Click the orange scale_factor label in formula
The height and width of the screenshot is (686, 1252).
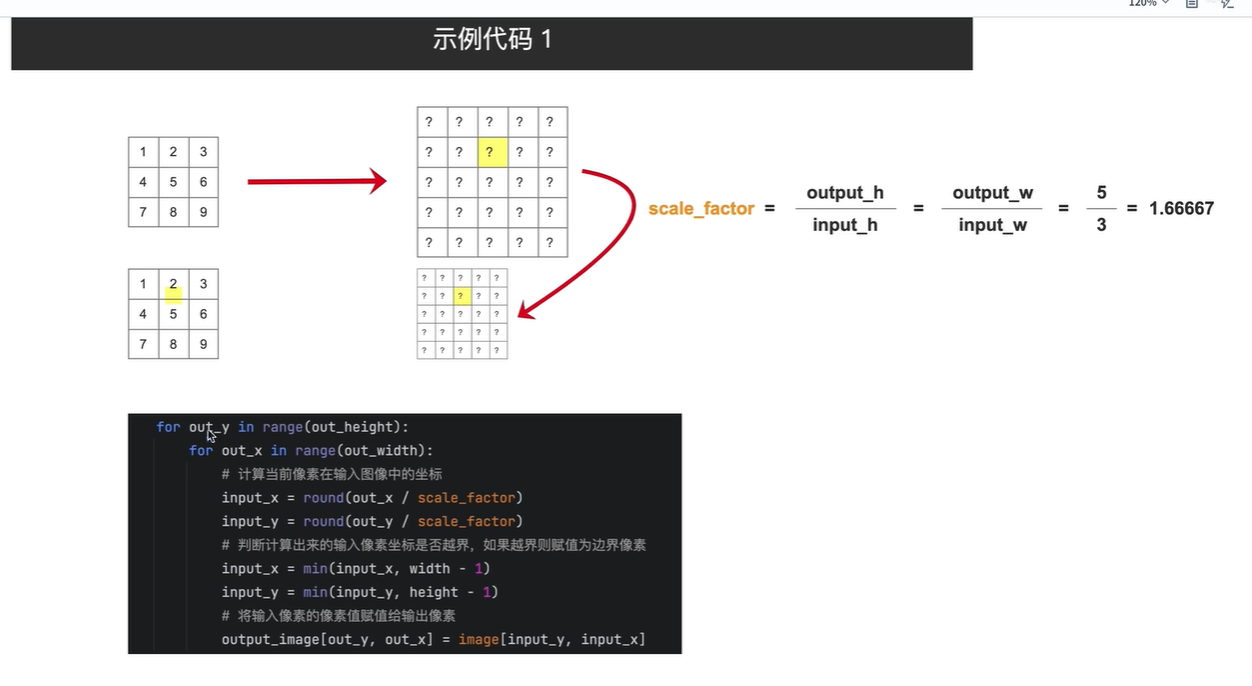pos(701,209)
